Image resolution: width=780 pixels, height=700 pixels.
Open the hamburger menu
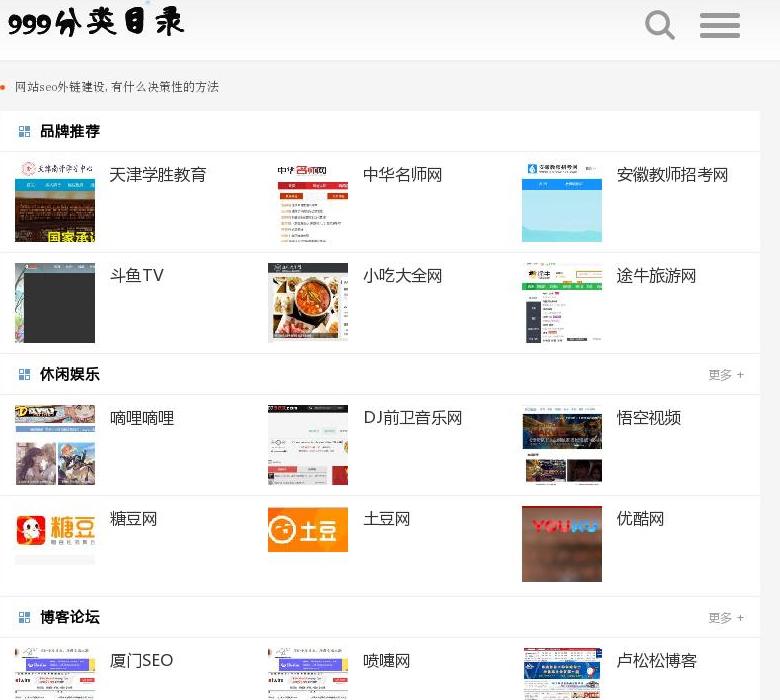pyautogui.click(x=720, y=25)
